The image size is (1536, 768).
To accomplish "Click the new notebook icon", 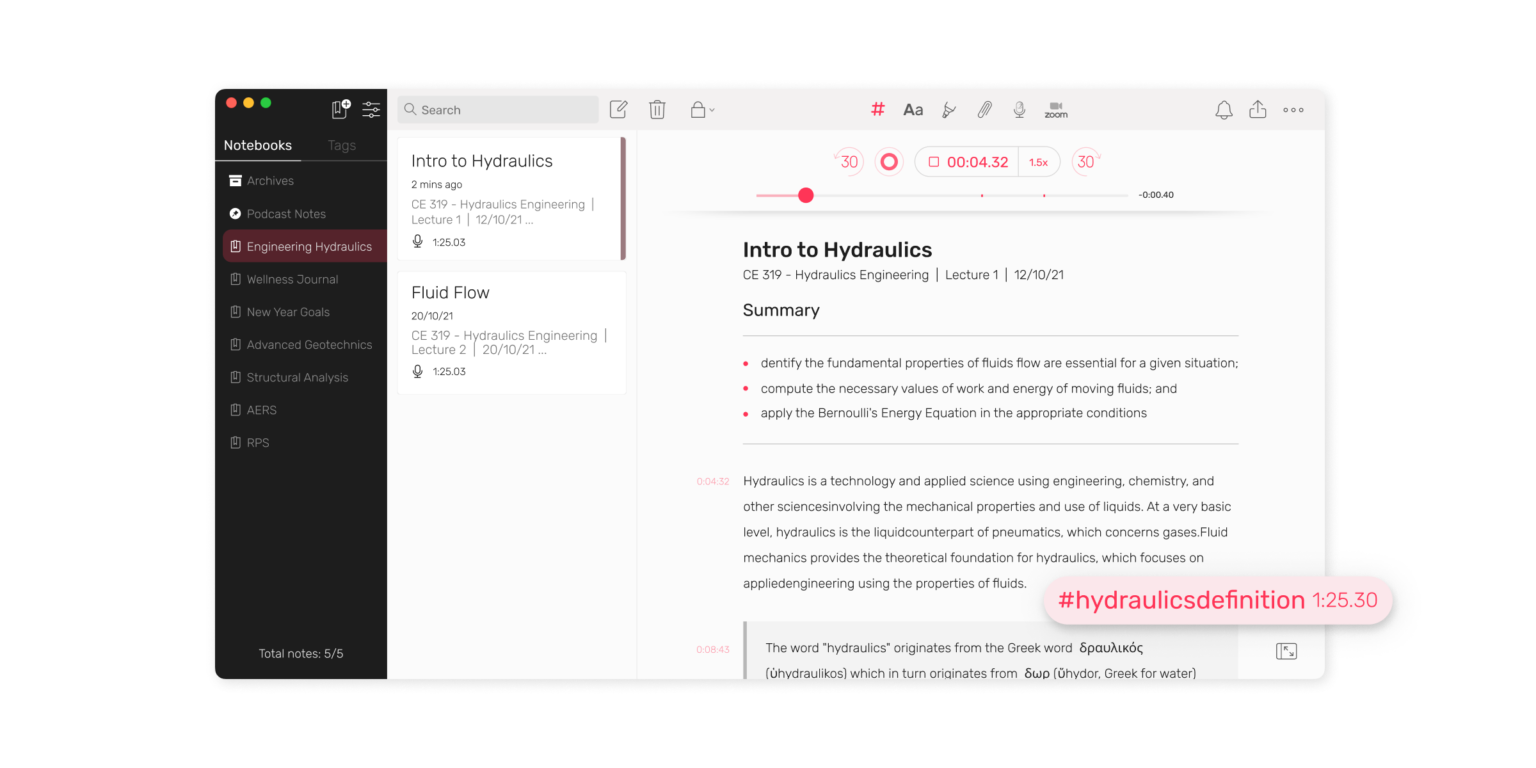I will coord(341,109).
